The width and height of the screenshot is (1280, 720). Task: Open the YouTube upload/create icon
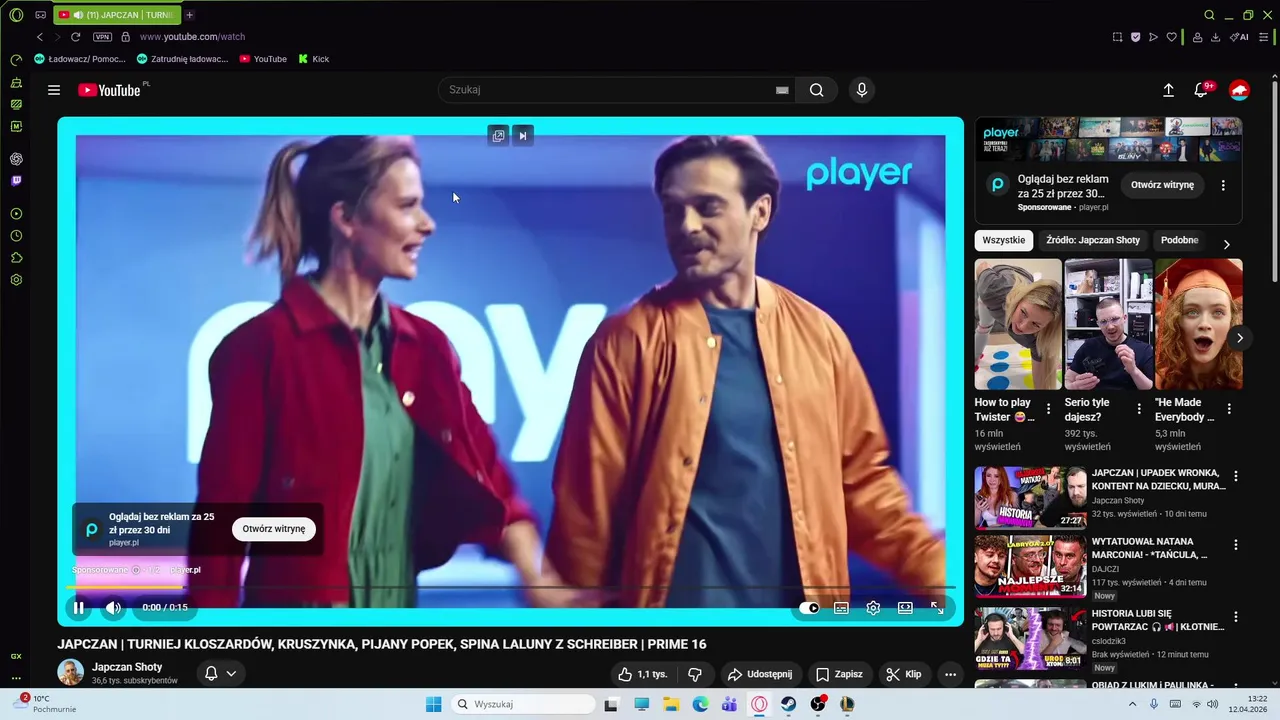coord(1168,90)
